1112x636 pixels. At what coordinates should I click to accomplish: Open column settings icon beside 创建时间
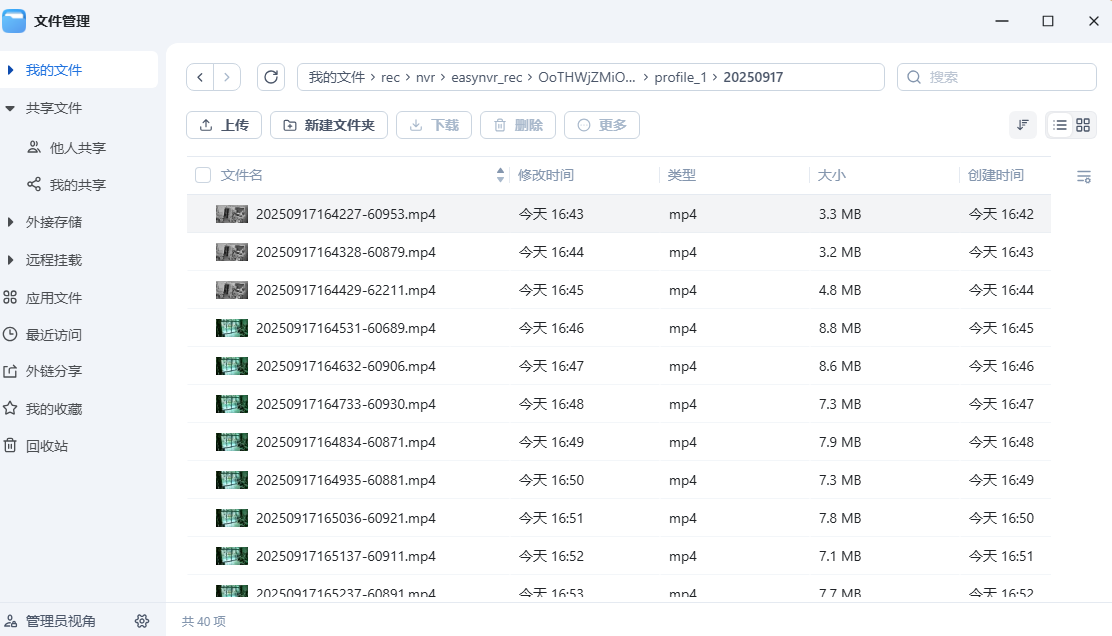coord(1083,177)
